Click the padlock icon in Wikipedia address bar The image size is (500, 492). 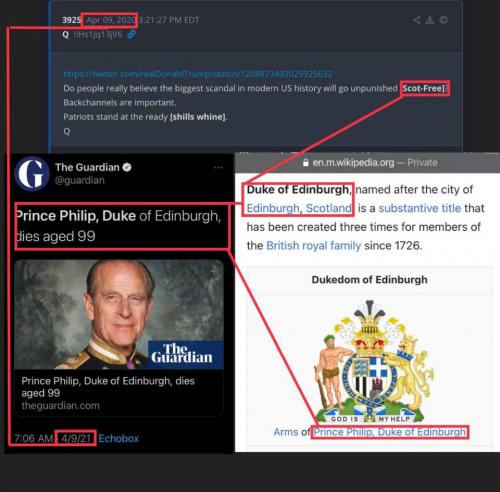click(305, 163)
